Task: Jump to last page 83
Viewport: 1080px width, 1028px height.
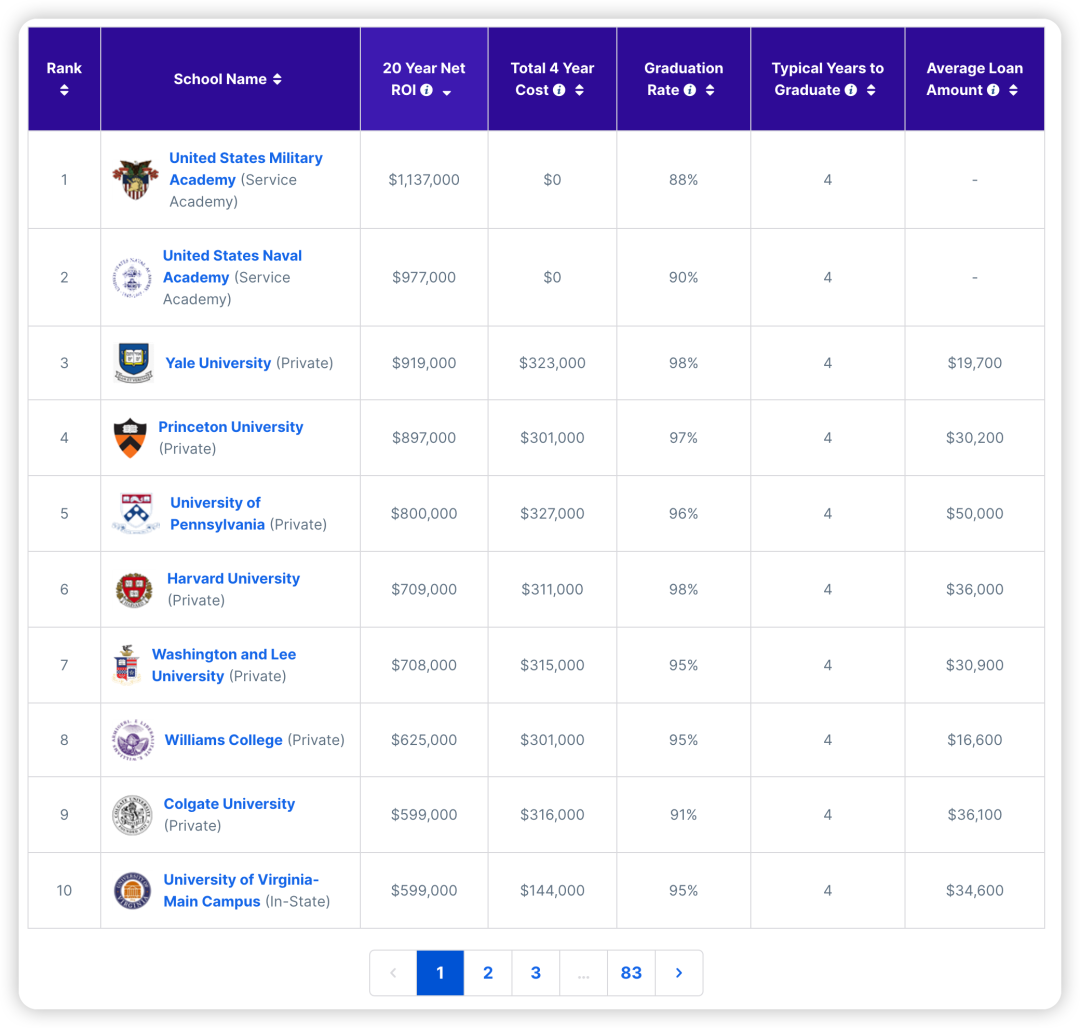Action: 632,973
